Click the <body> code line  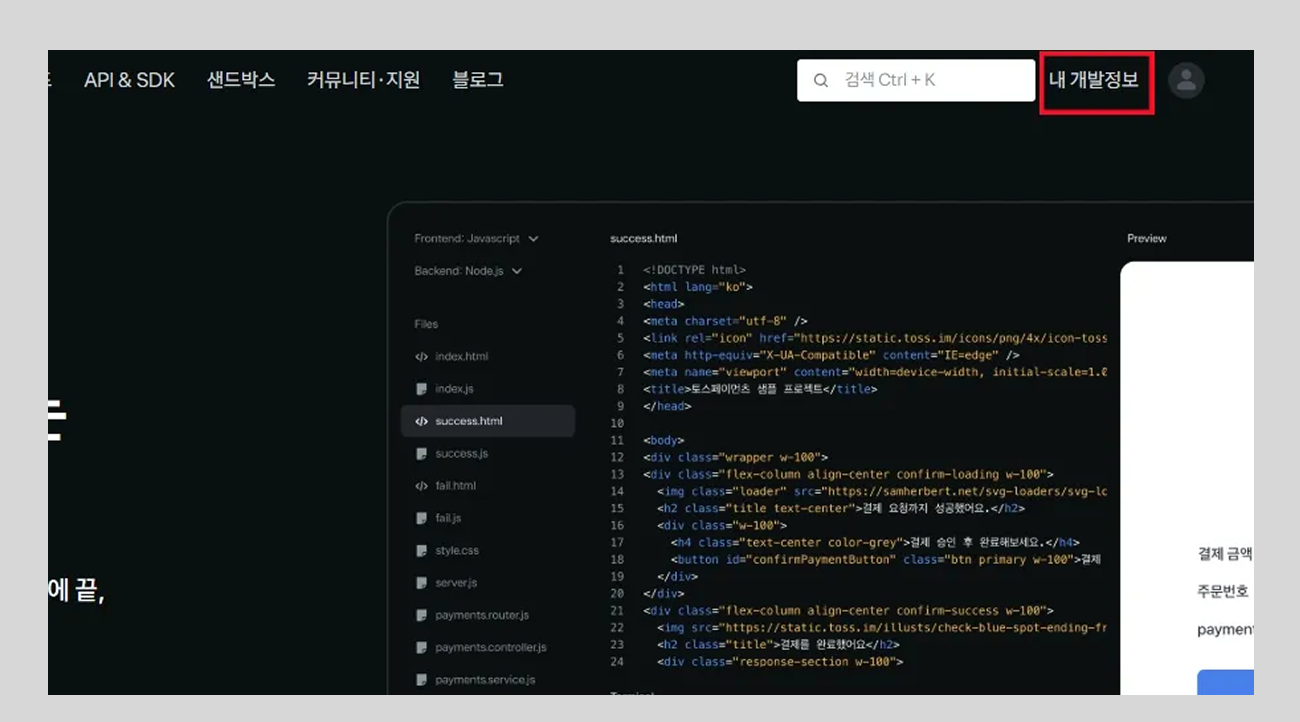(663, 440)
